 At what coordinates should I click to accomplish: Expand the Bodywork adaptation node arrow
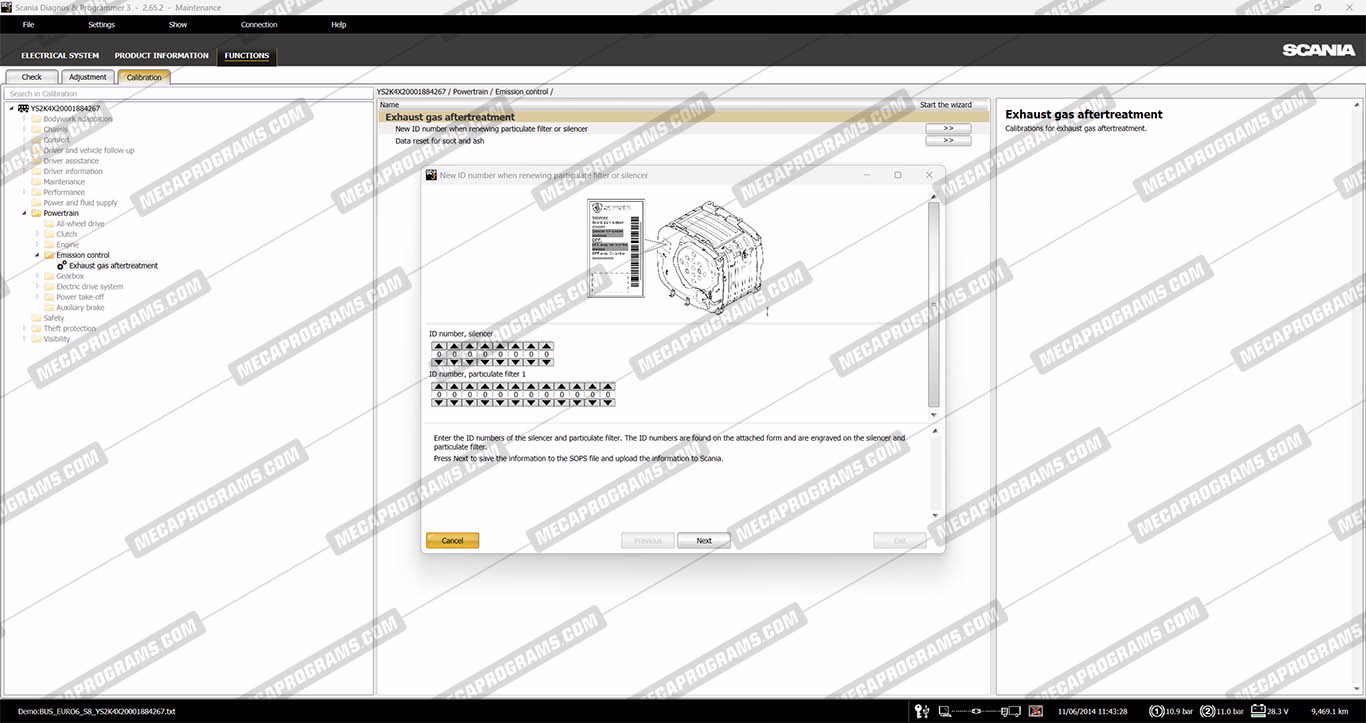click(25, 119)
